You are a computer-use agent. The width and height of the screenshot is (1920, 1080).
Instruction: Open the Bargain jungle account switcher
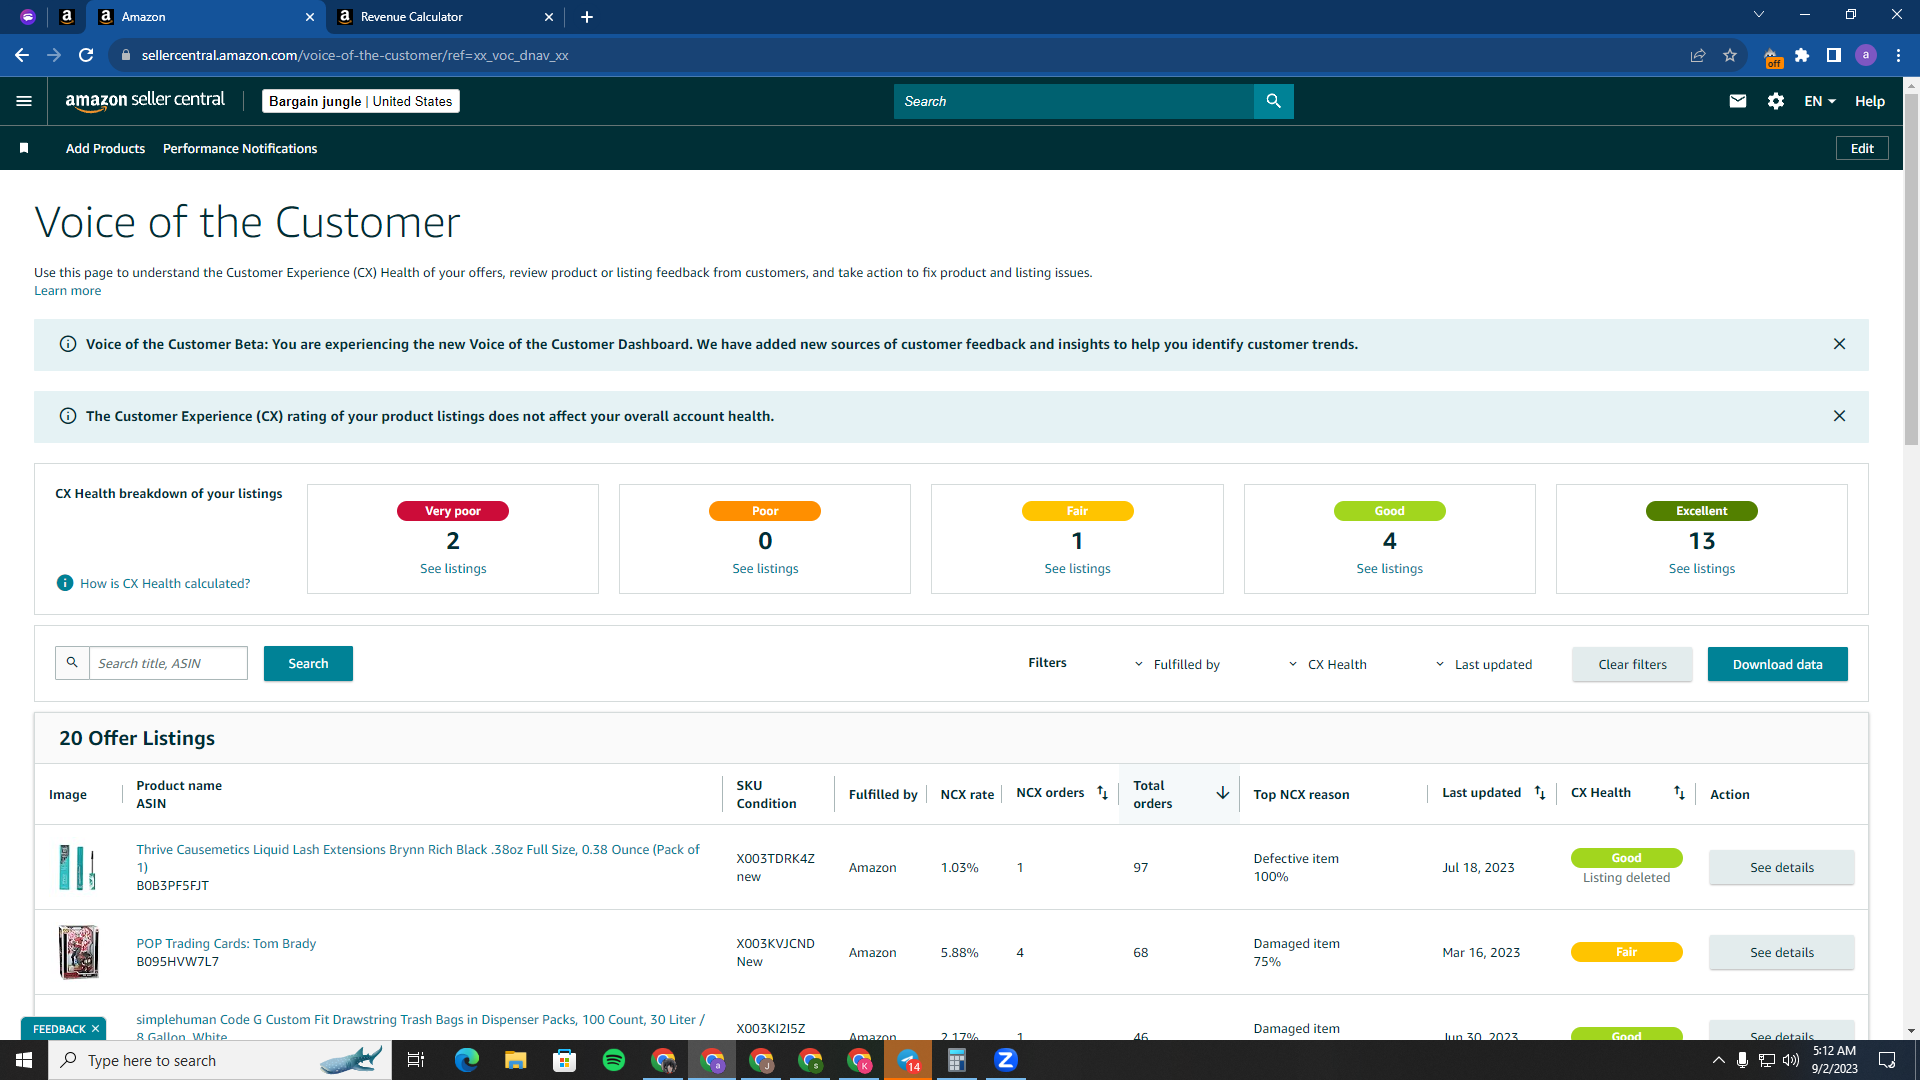tap(361, 101)
